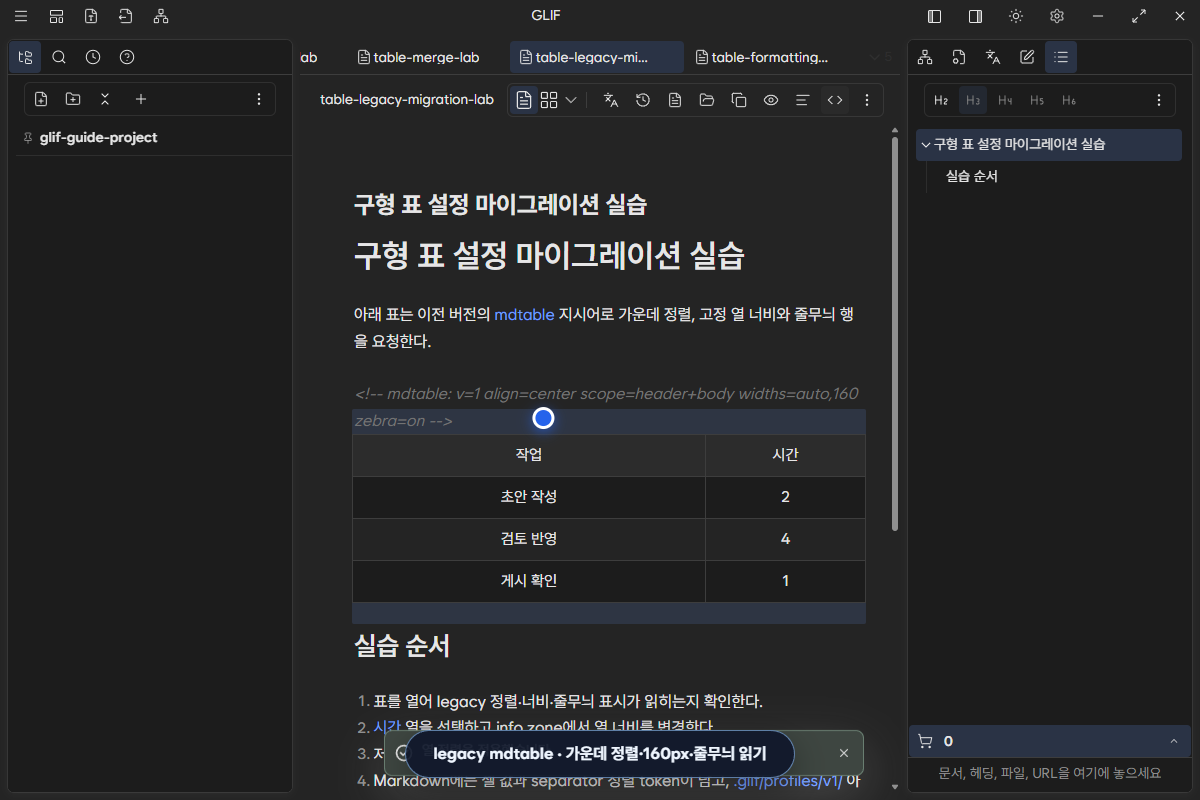
Task: Select 실습 순서 outline item
Action: coord(972,176)
